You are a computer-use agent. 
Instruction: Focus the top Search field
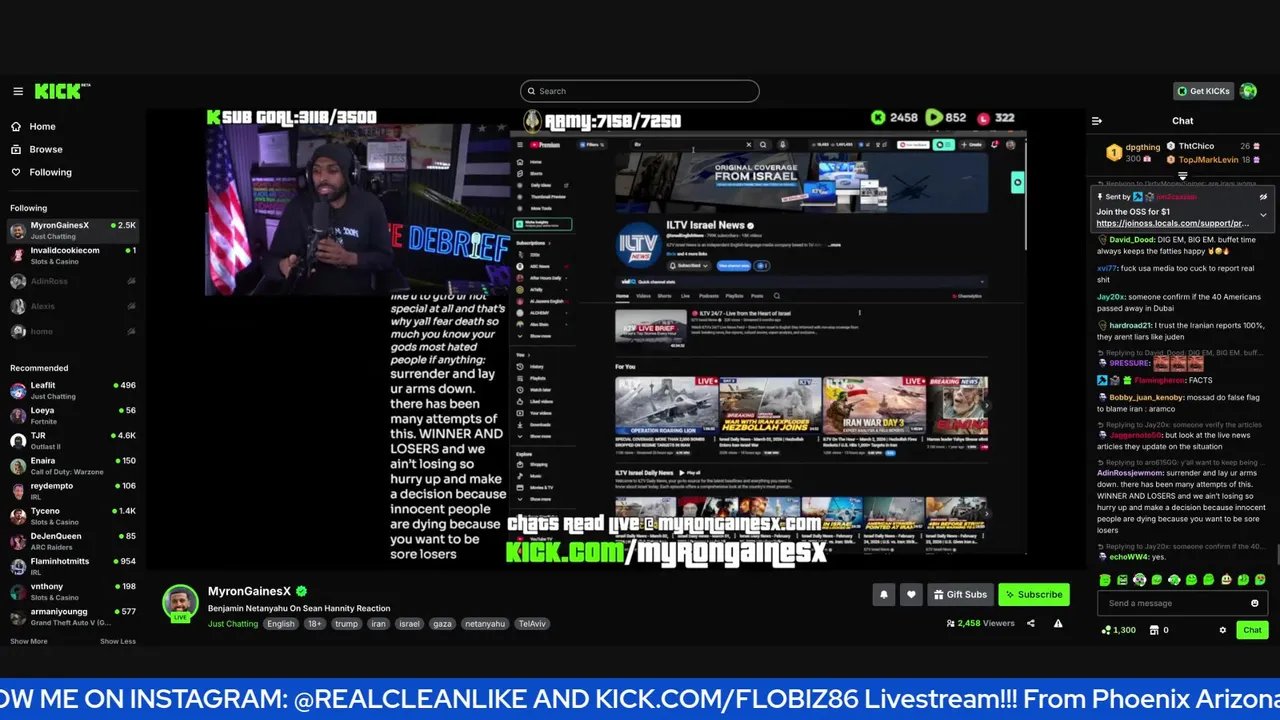[x=640, y=91]
